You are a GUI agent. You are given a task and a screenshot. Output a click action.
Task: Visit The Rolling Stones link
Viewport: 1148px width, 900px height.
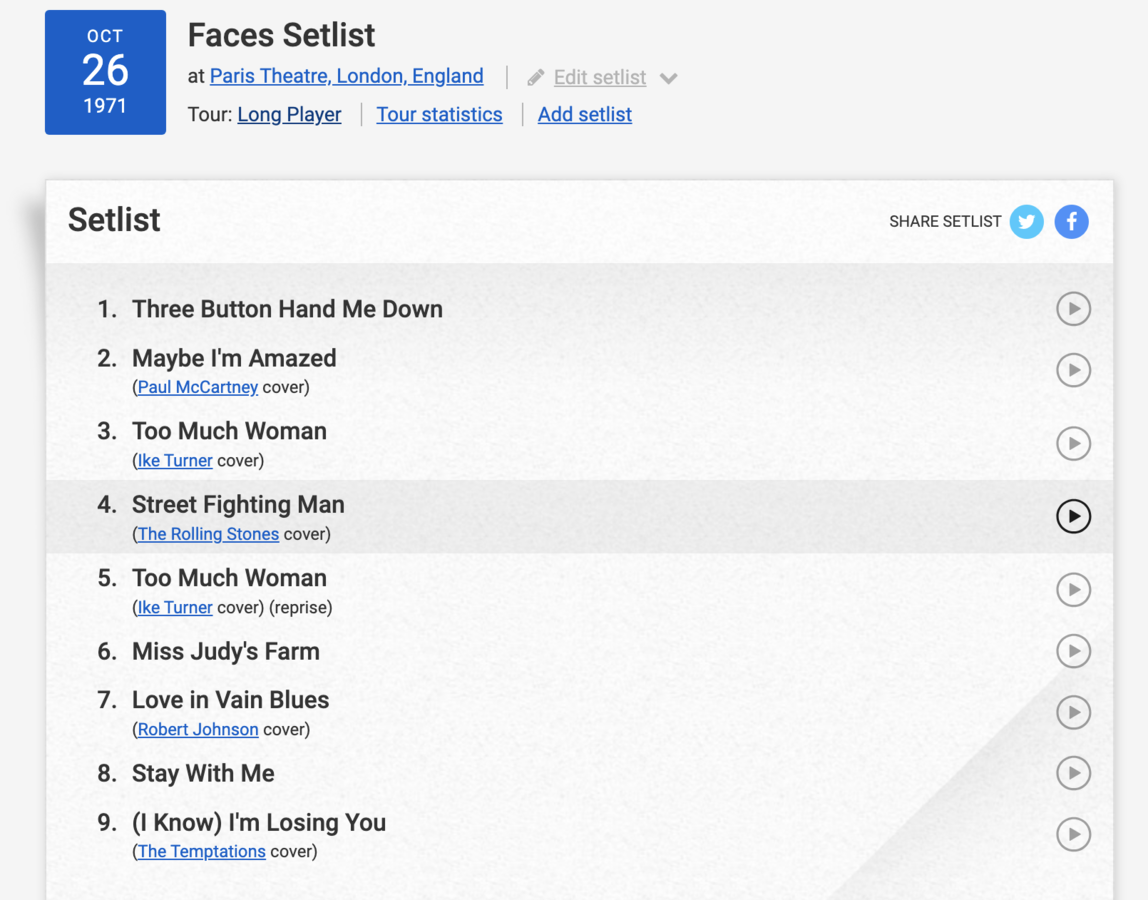click(x=207, y=534)
